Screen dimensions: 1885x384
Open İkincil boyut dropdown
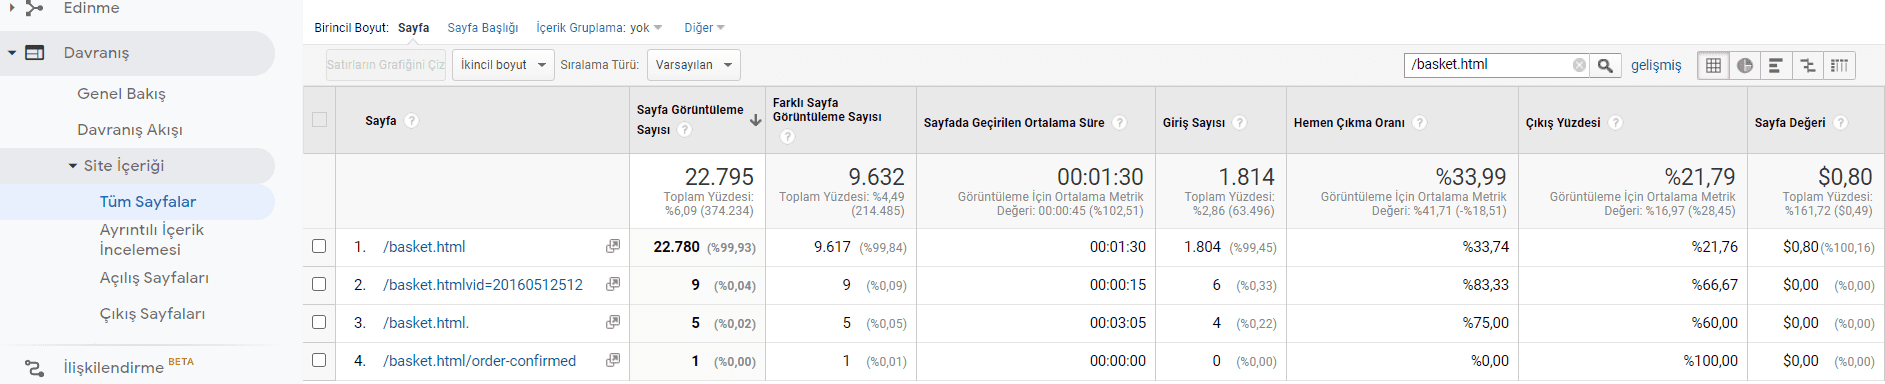503,65
